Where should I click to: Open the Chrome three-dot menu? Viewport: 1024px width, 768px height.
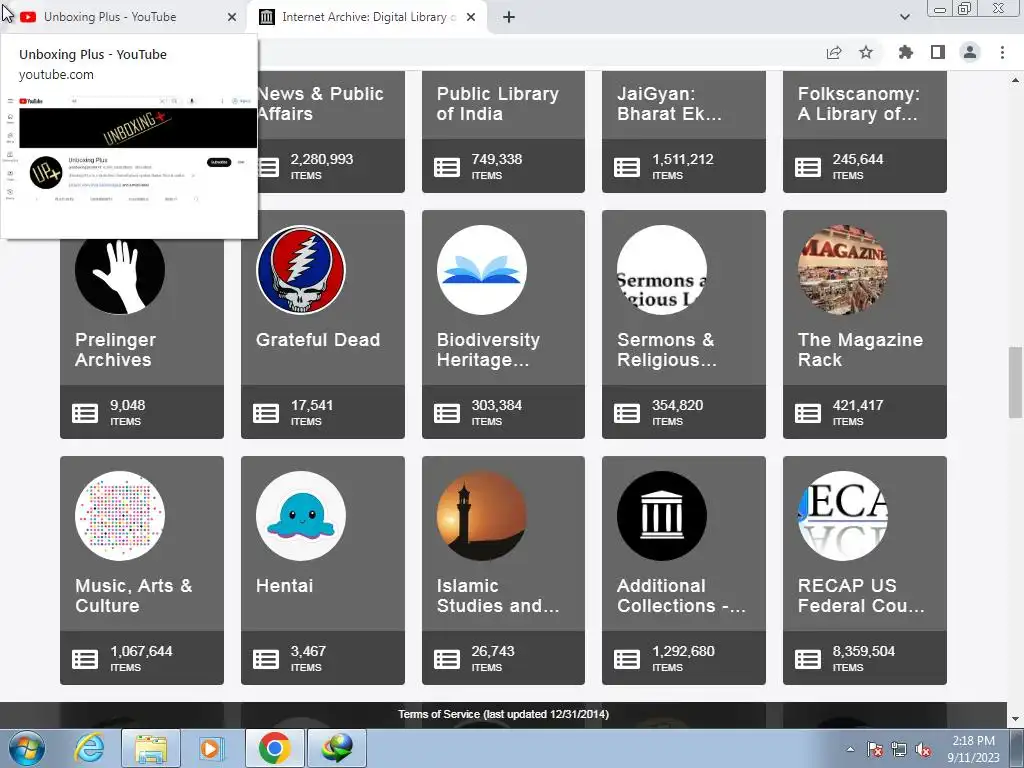click(1002, 52)
